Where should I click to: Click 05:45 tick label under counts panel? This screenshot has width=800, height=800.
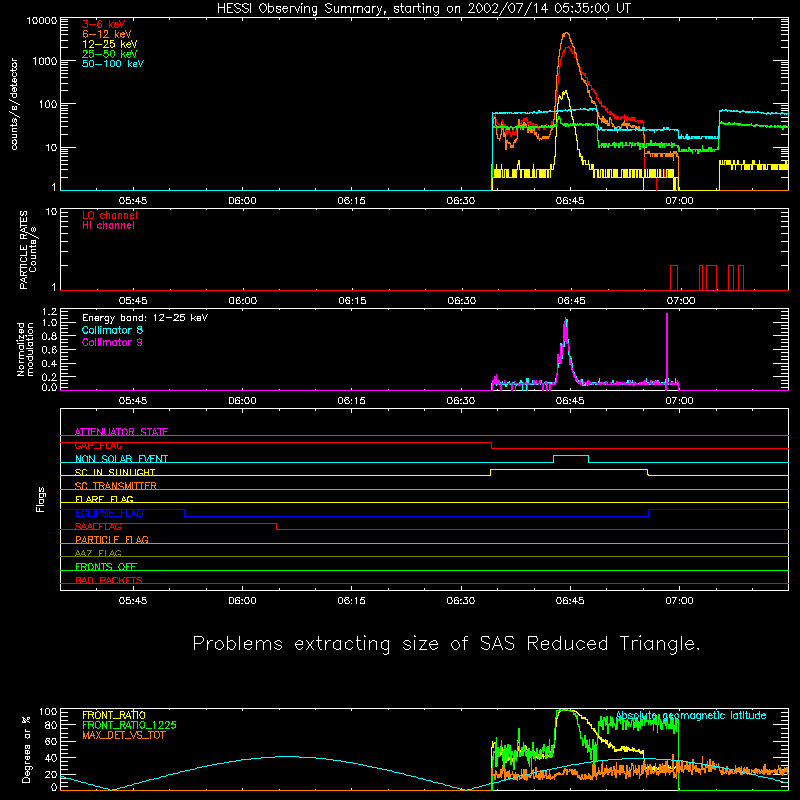coord(133,201)
